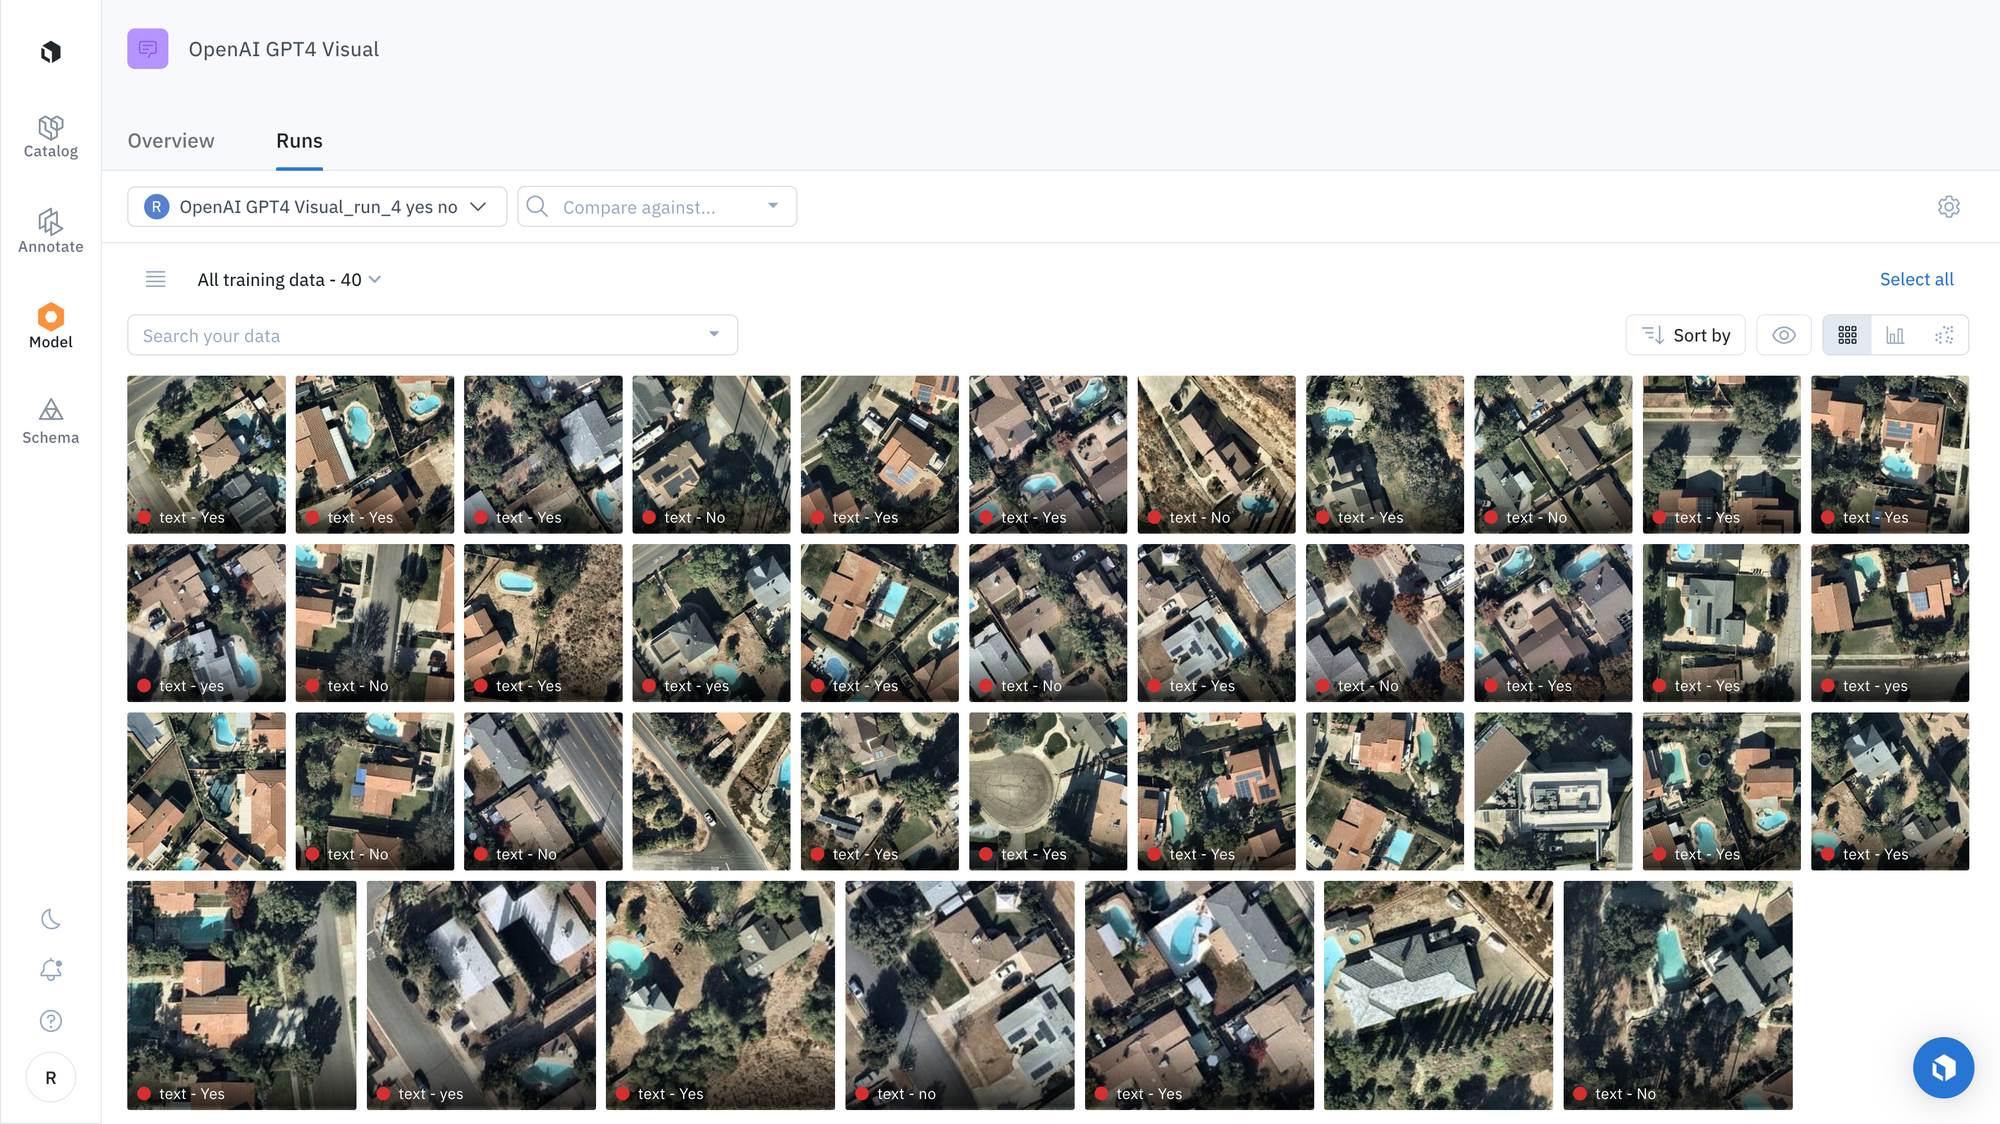
Task: Open the Catalog section in sidebar
Action: coord(50,137)
